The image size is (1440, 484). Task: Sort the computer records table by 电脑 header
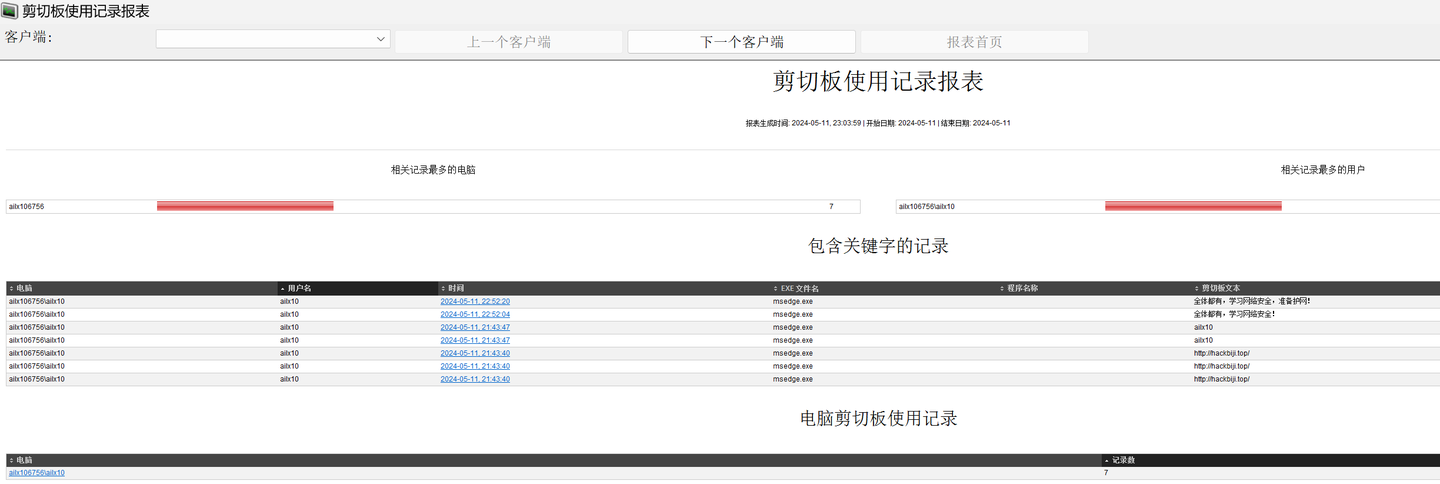(x=553, y=460)
